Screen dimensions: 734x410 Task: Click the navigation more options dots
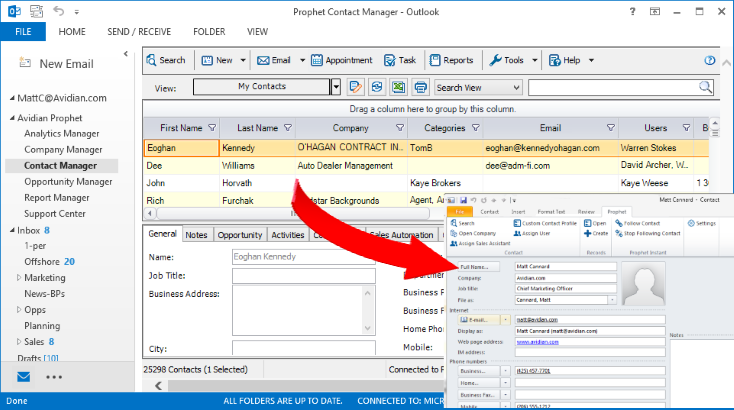[54, 377]
